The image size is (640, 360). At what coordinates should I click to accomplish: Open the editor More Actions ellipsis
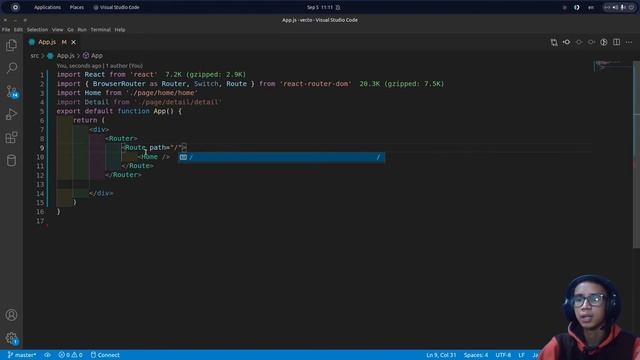[x=629, y=42]
